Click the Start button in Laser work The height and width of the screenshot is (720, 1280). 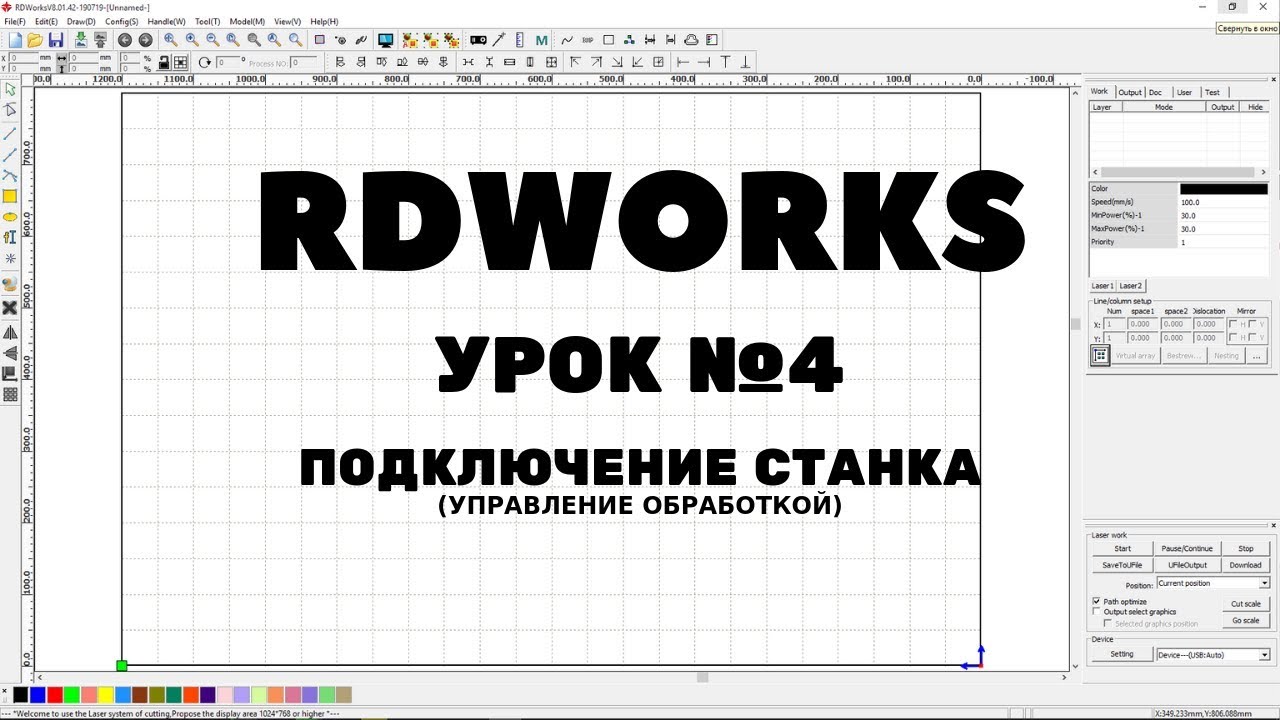click(1122, 548)
